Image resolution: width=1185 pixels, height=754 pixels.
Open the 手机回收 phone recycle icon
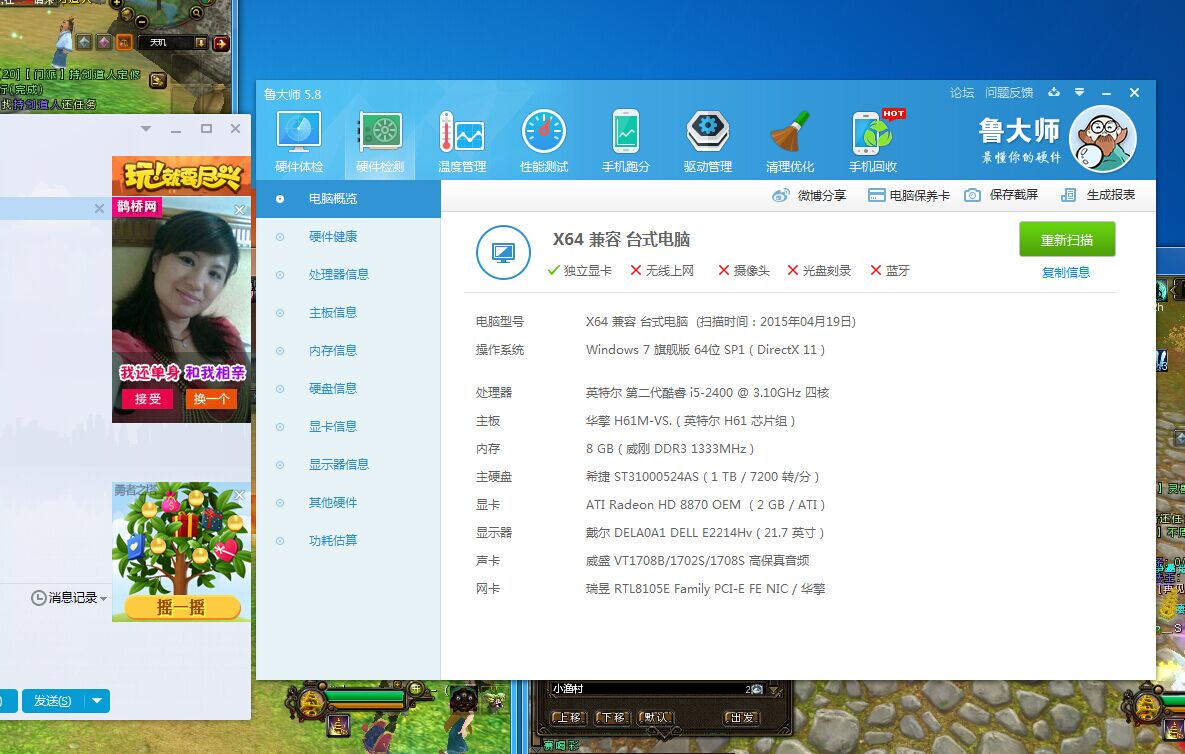pyautogui.click(x=873, y=143)
